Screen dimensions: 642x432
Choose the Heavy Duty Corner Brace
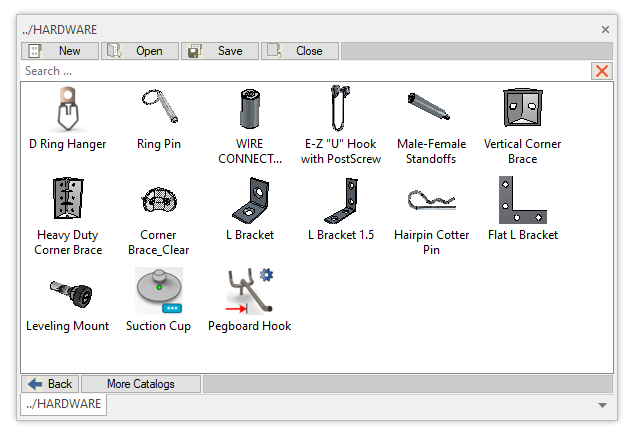pos(68,201)
